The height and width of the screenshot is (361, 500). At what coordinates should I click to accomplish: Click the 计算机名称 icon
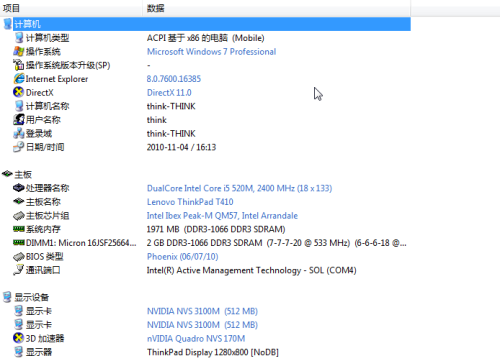click(x=19, y=106)
